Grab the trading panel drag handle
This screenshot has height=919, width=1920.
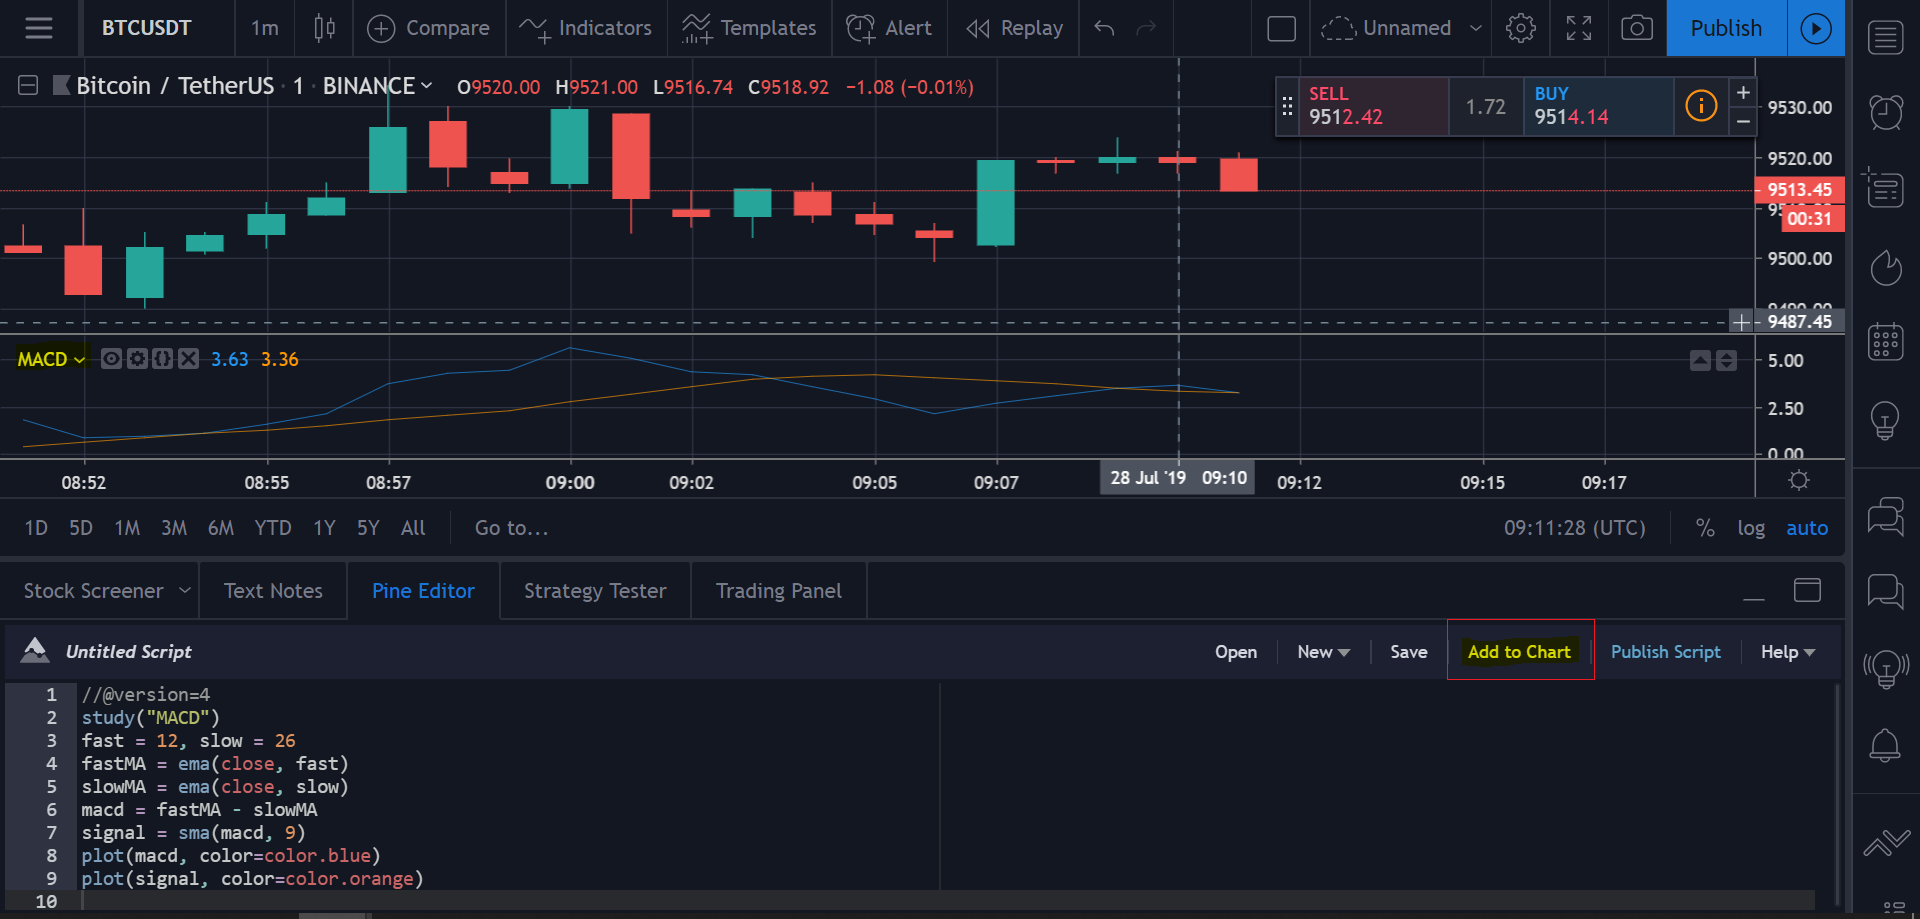[1287, 106]
